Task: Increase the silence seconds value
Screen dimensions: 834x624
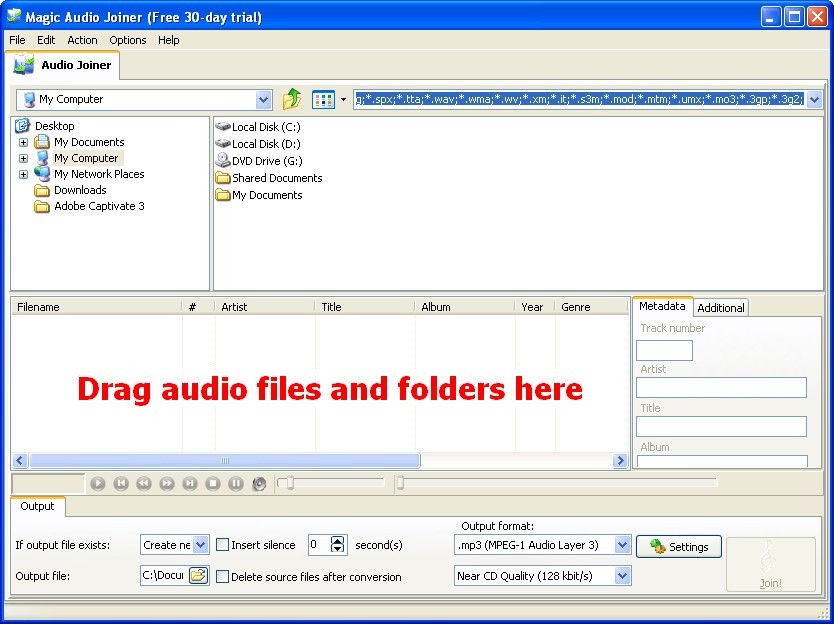Action: click(x=338, y=540)
